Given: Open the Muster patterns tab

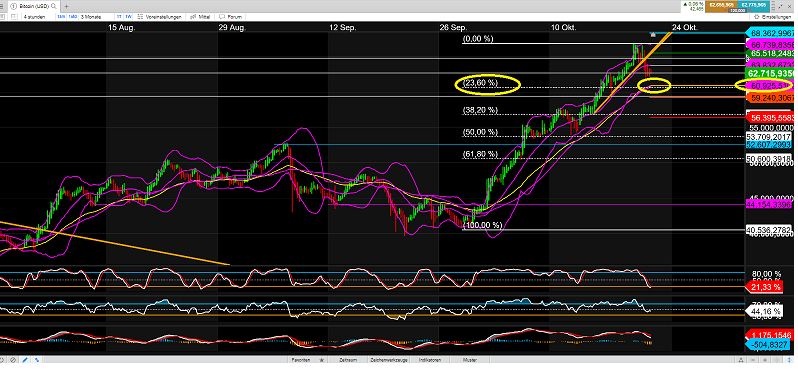Looking at the screenshot, I should (x=469, y=360).
